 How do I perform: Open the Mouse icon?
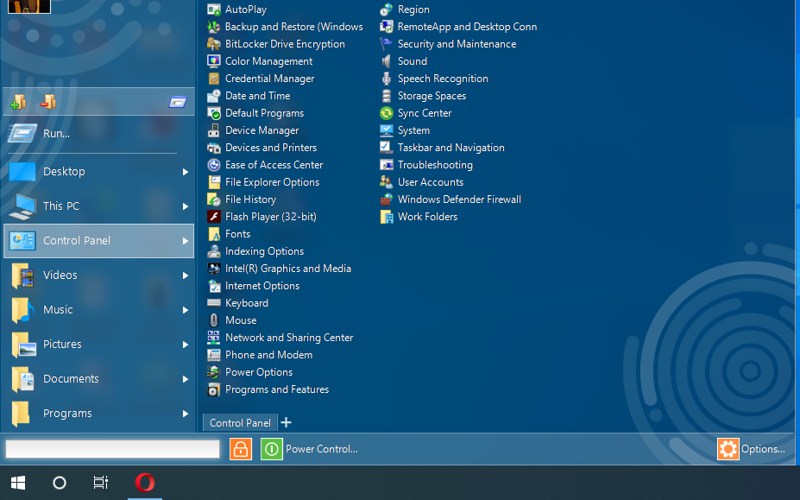[x=214, y=320]
